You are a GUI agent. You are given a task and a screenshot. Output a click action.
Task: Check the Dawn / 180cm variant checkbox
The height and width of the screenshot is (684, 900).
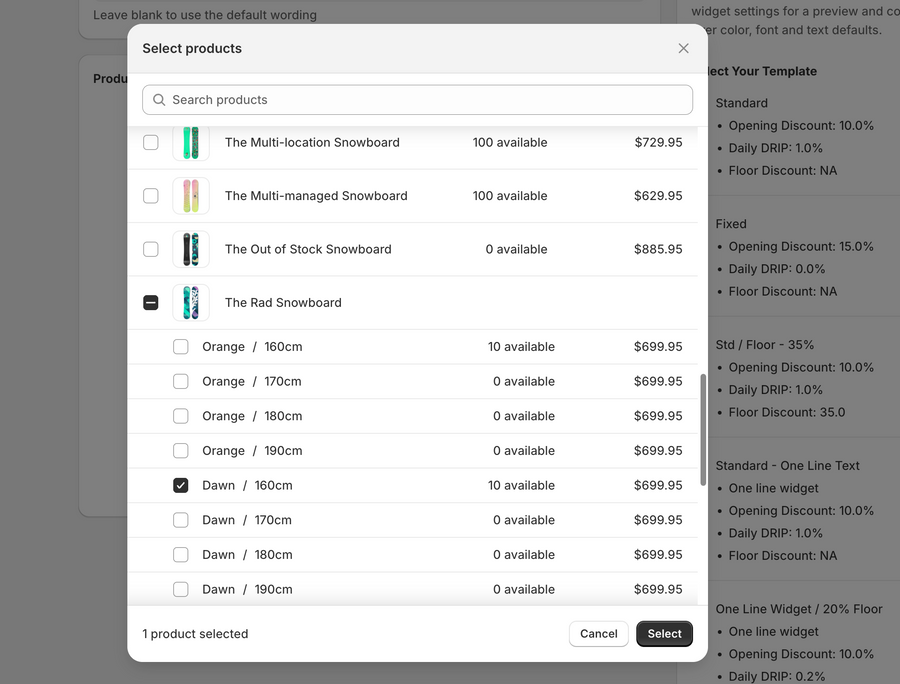tap(181, 555)
